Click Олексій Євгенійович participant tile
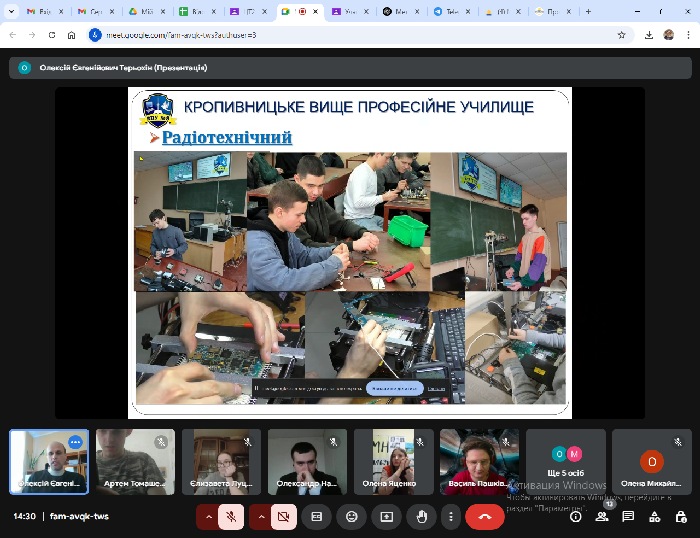 49,462
